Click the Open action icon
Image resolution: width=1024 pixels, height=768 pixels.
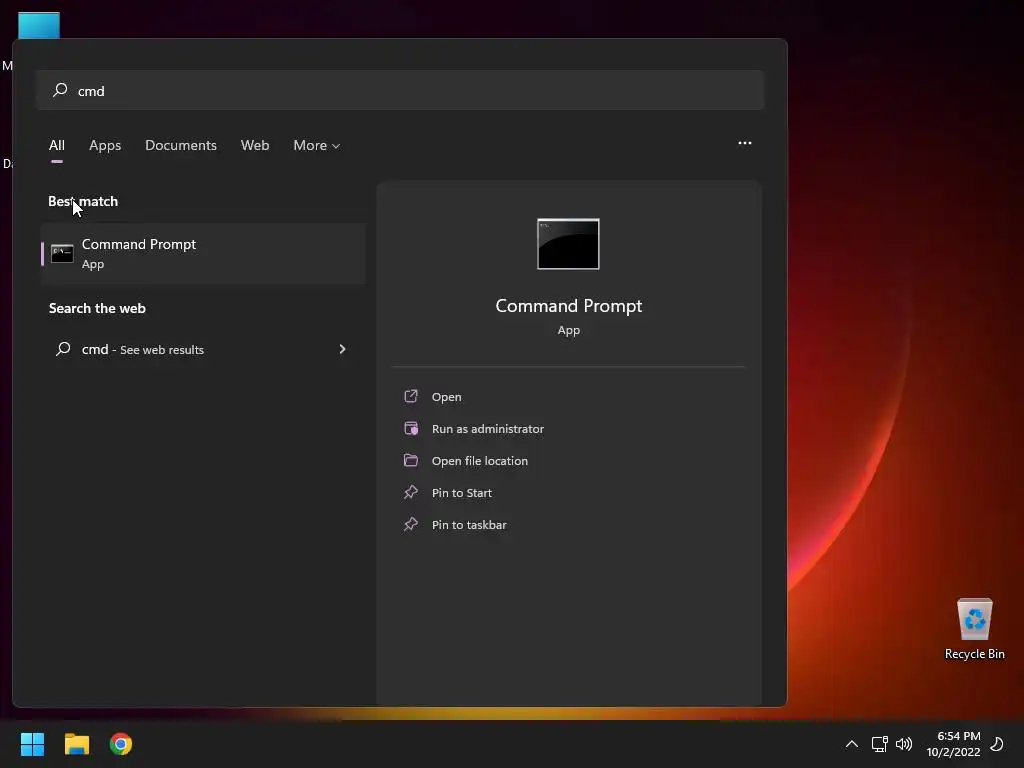[411, 396]
